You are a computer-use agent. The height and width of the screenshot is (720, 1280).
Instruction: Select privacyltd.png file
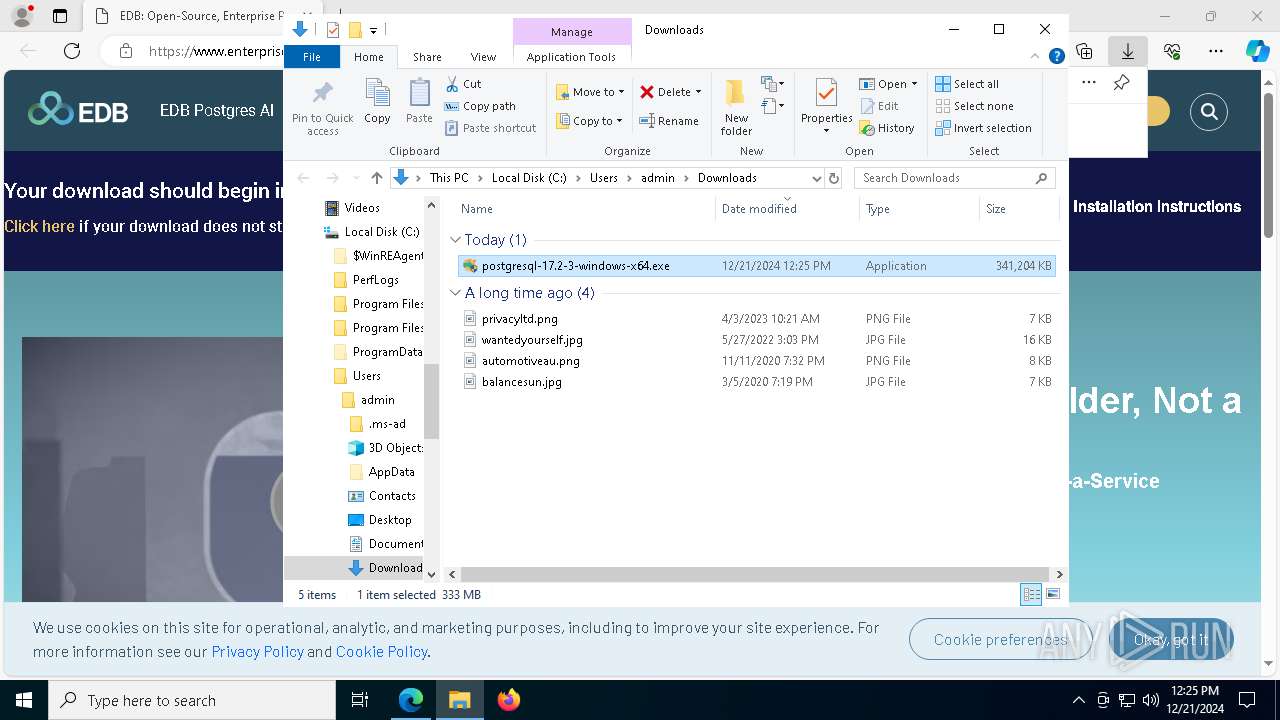[x=756, y=319]
